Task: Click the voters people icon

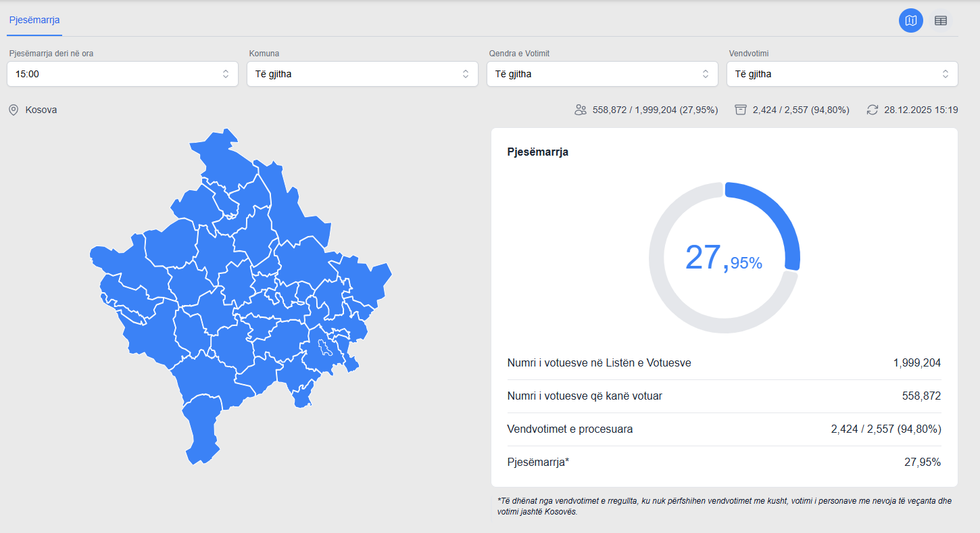Action: [581, 110]
